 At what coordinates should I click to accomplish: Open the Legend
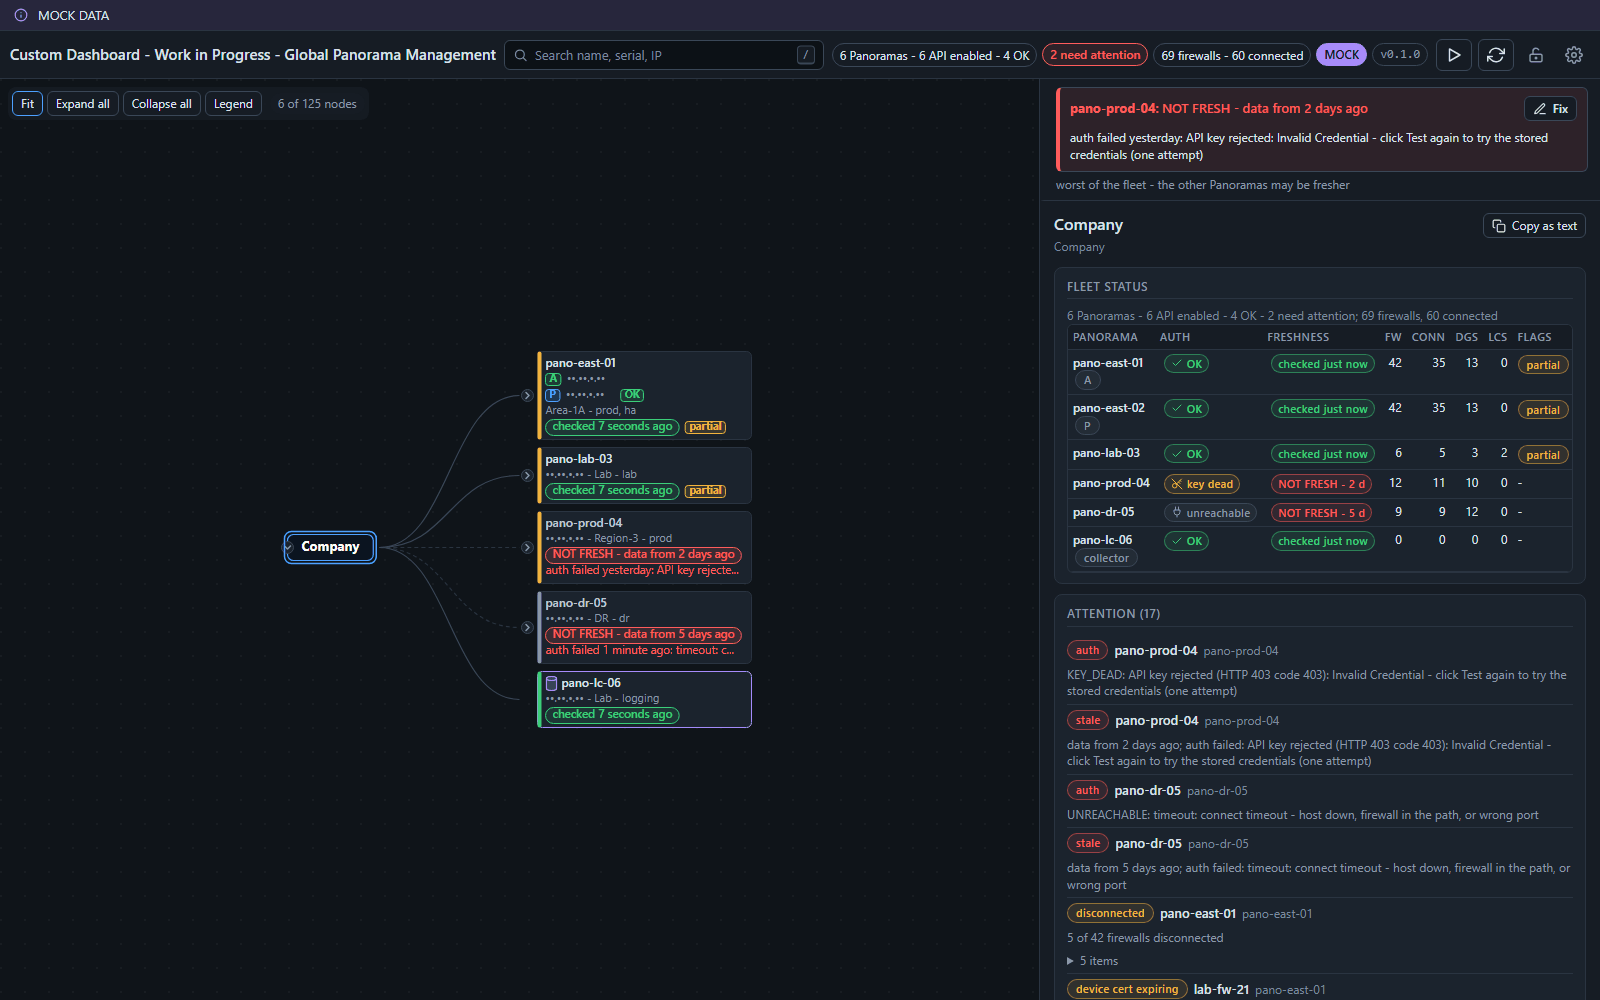tap(233, 104)
